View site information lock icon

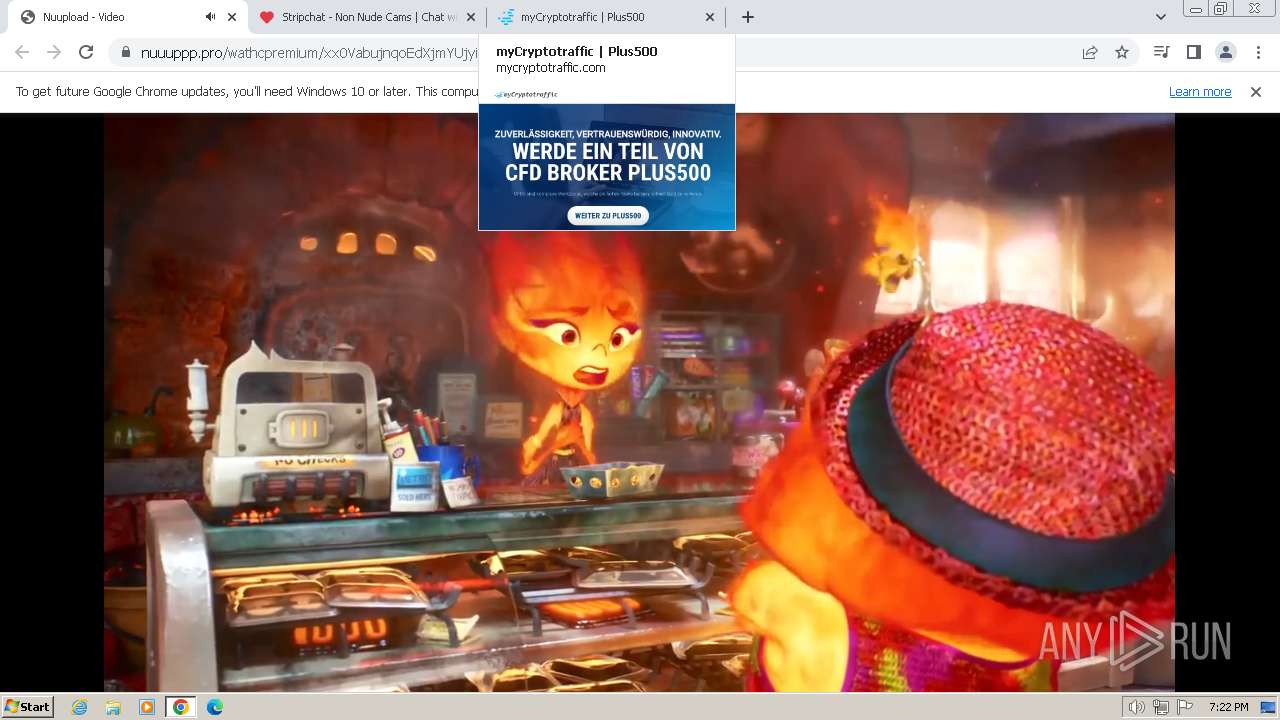click(x=125, y=53)
